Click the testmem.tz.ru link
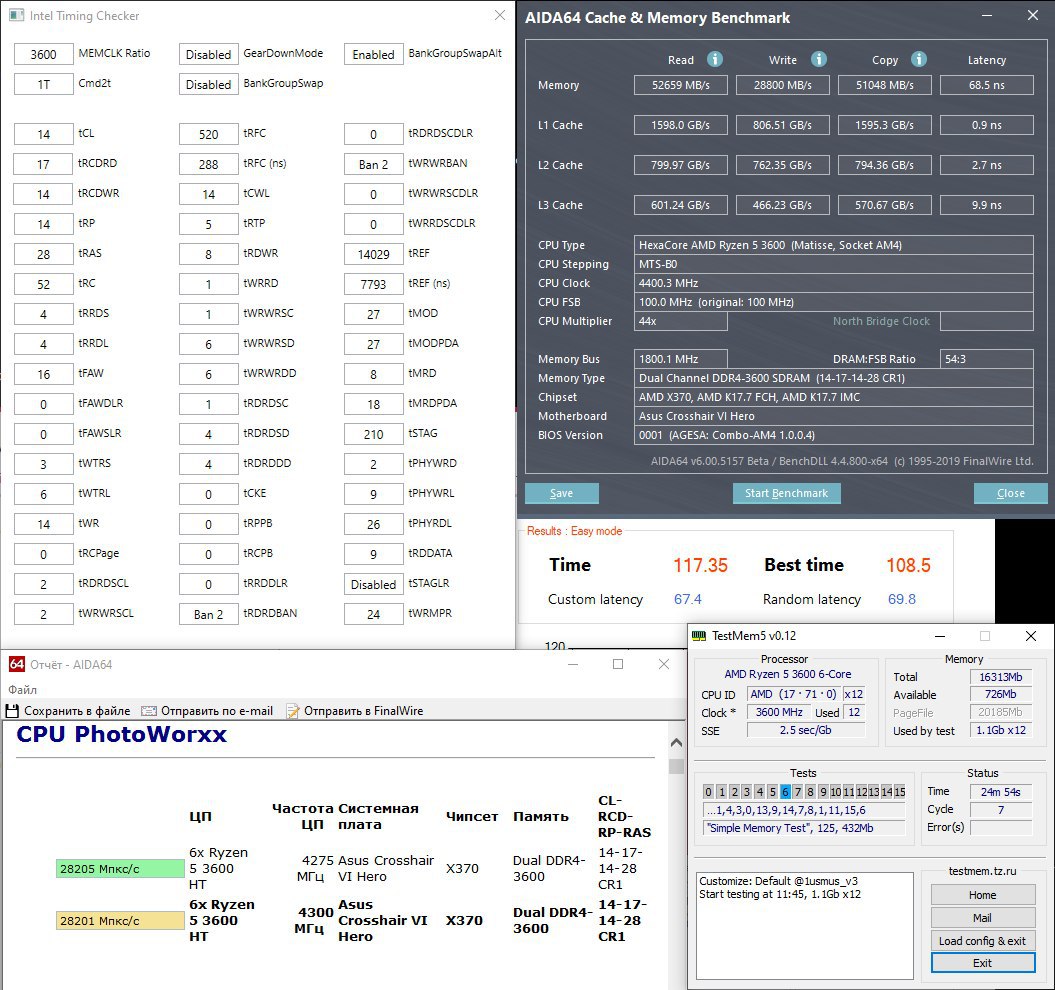The width and height of the screenshot is (1055, 990). point(982,871)
